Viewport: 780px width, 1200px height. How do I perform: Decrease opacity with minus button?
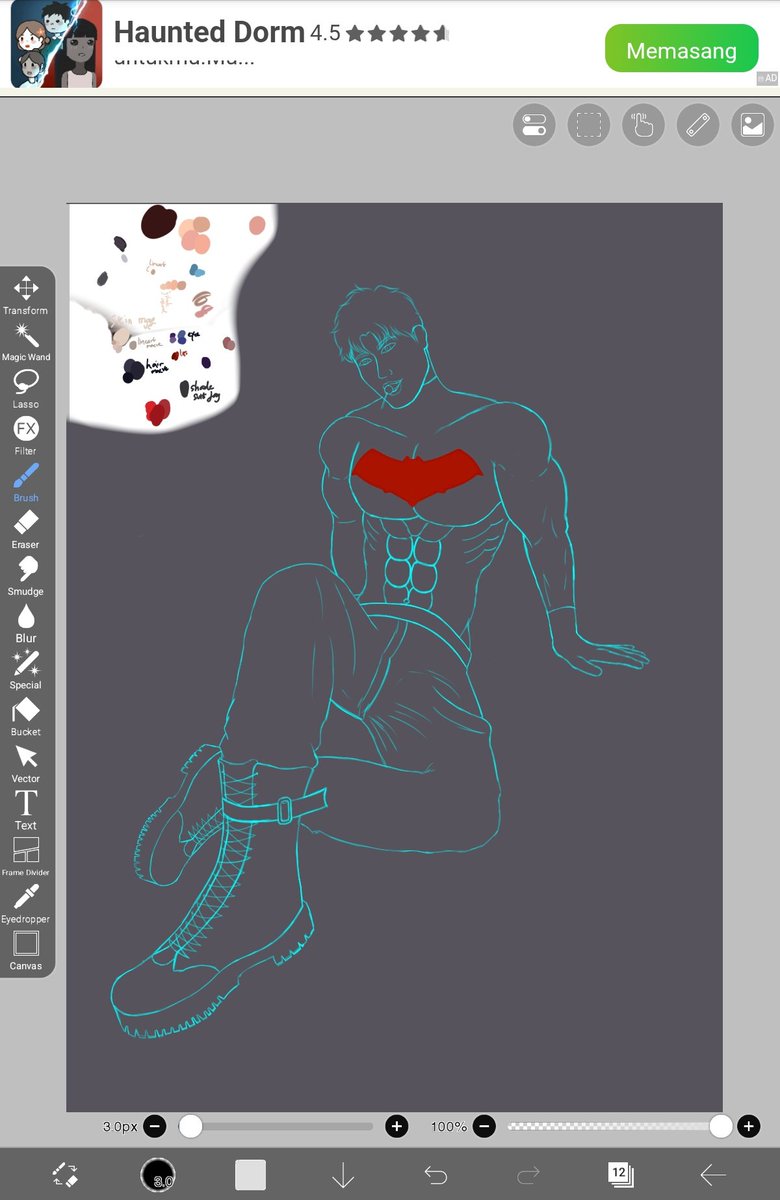(484, 1127)
